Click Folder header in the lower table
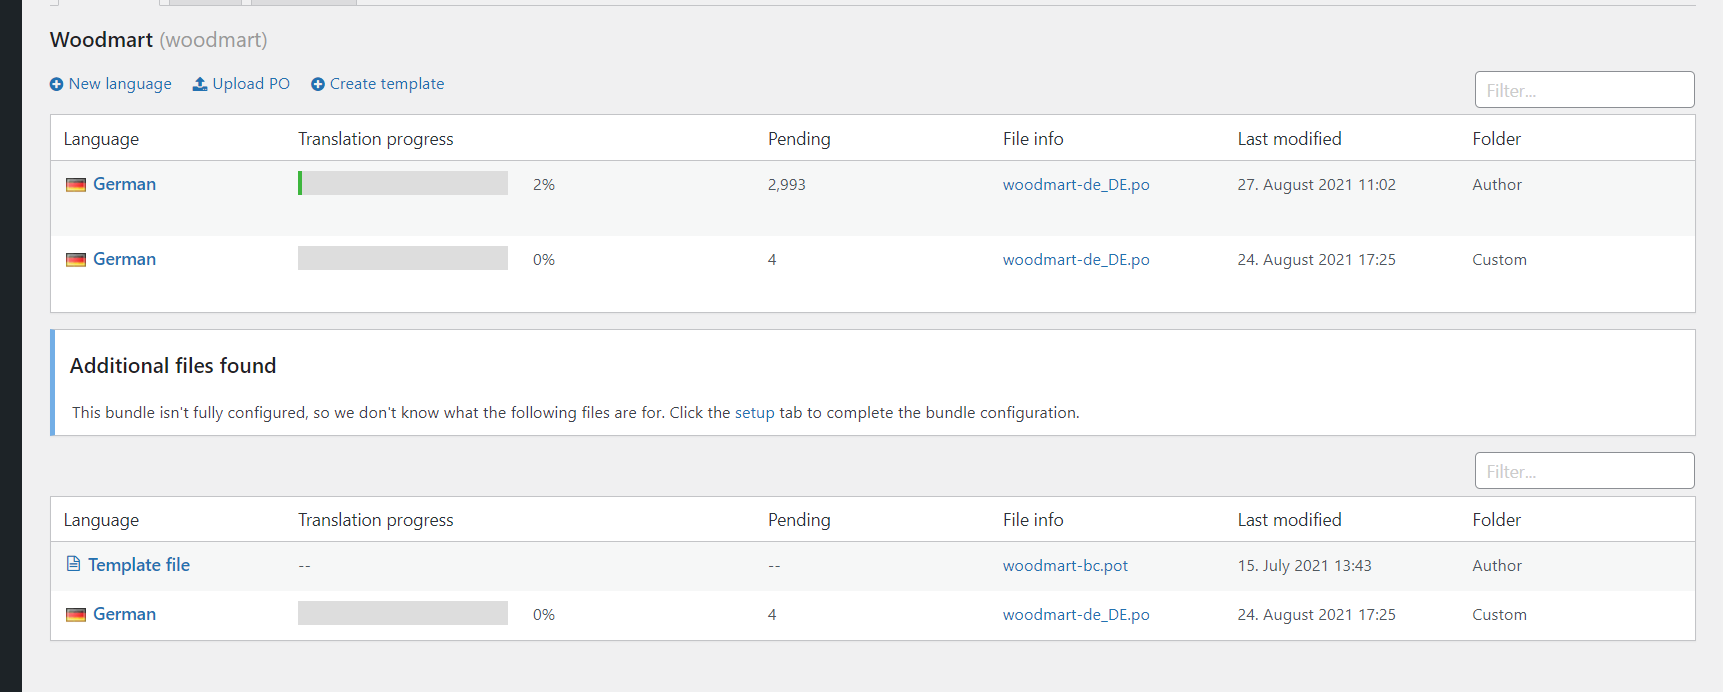The image size is (1723, 692). point(1496,520)
